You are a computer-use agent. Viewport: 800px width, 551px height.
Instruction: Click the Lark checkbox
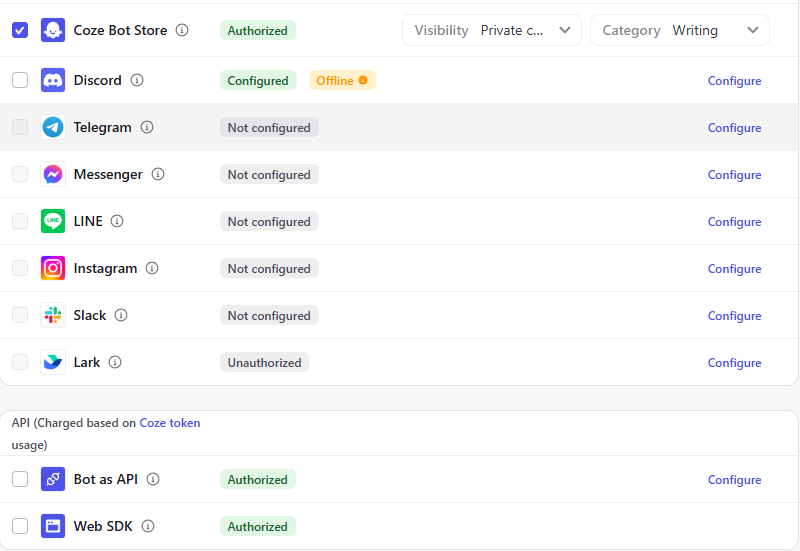pos(20,362)
